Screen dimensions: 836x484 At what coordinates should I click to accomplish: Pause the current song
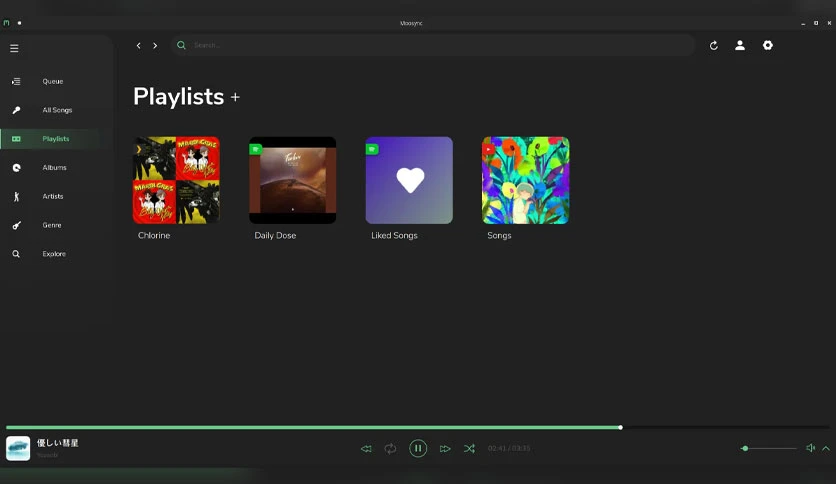point(418,448)
